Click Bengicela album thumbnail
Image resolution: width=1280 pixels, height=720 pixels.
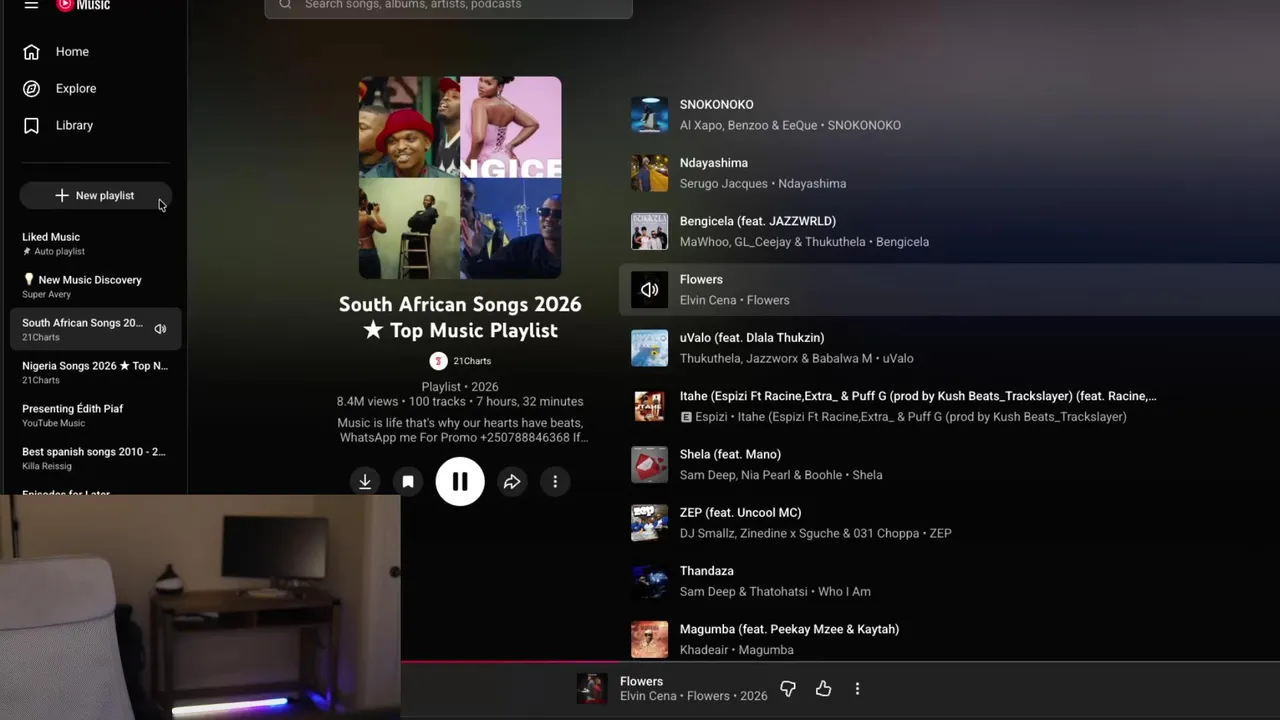point(649,232)
